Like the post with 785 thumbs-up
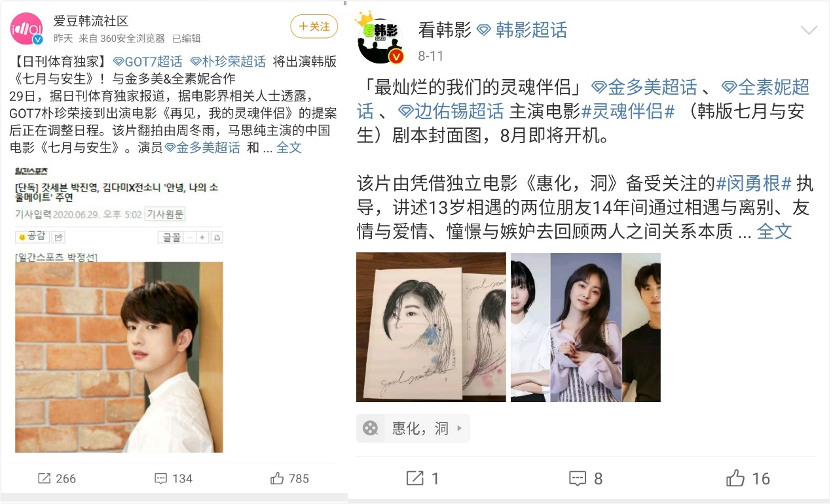The height and width of the screenshot is (504, 830). (277, 479)
